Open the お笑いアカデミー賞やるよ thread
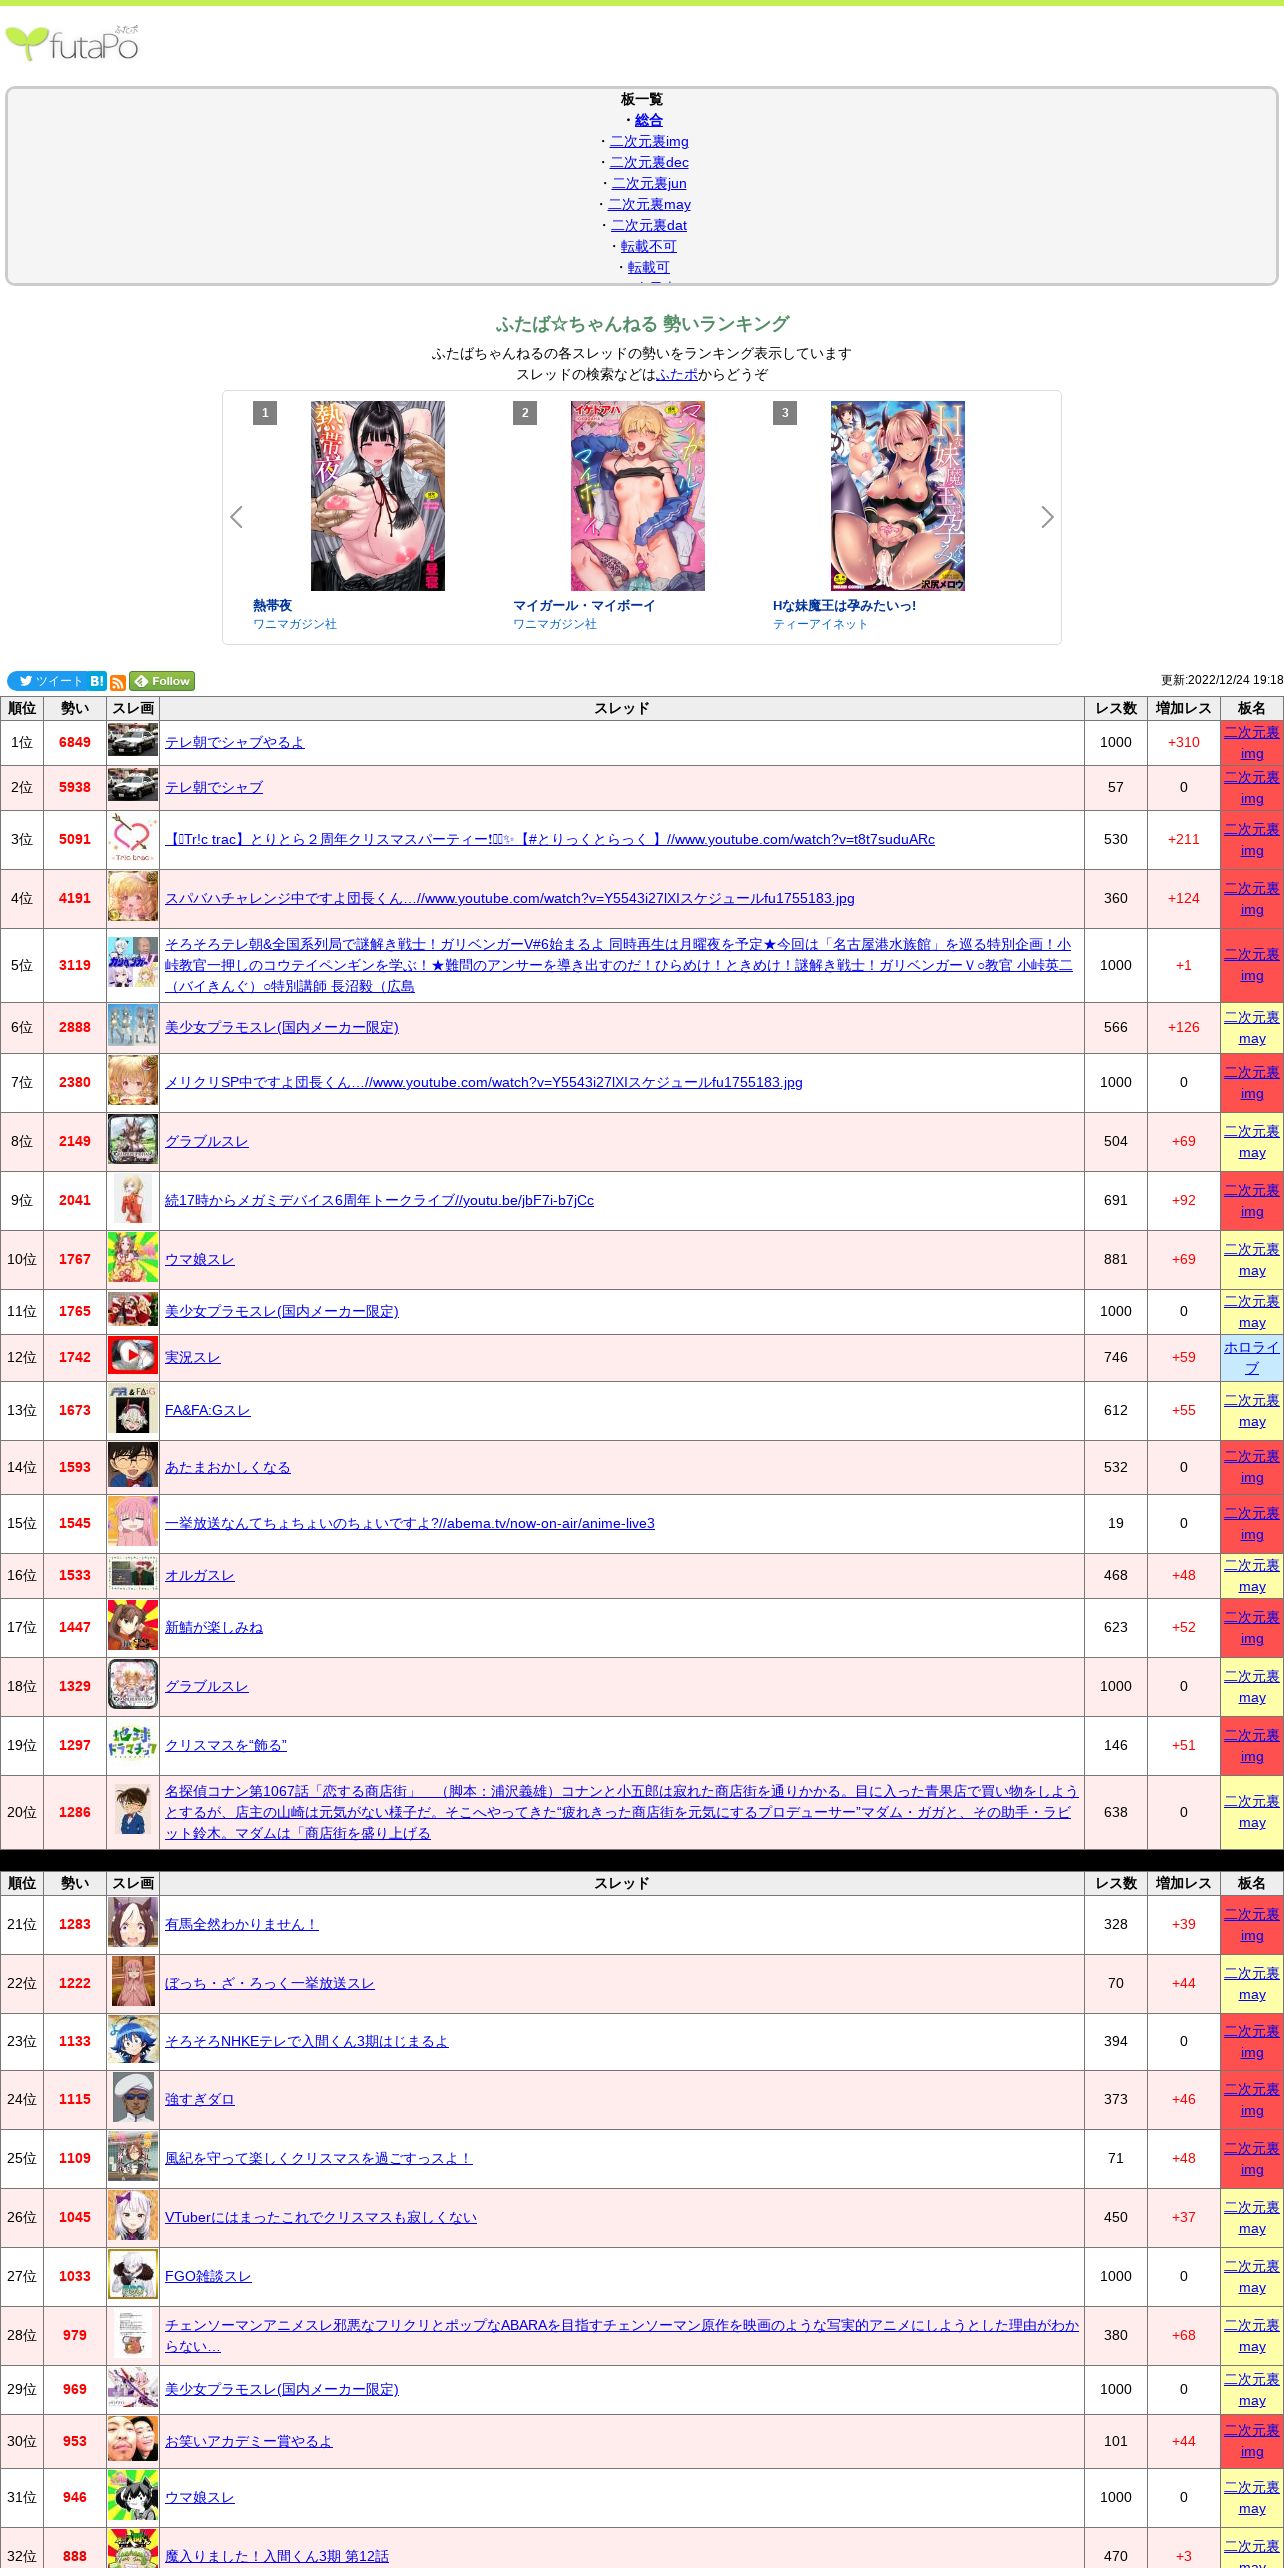This screenshot has height=2568, width=1284. click(x=249, y=2441)
